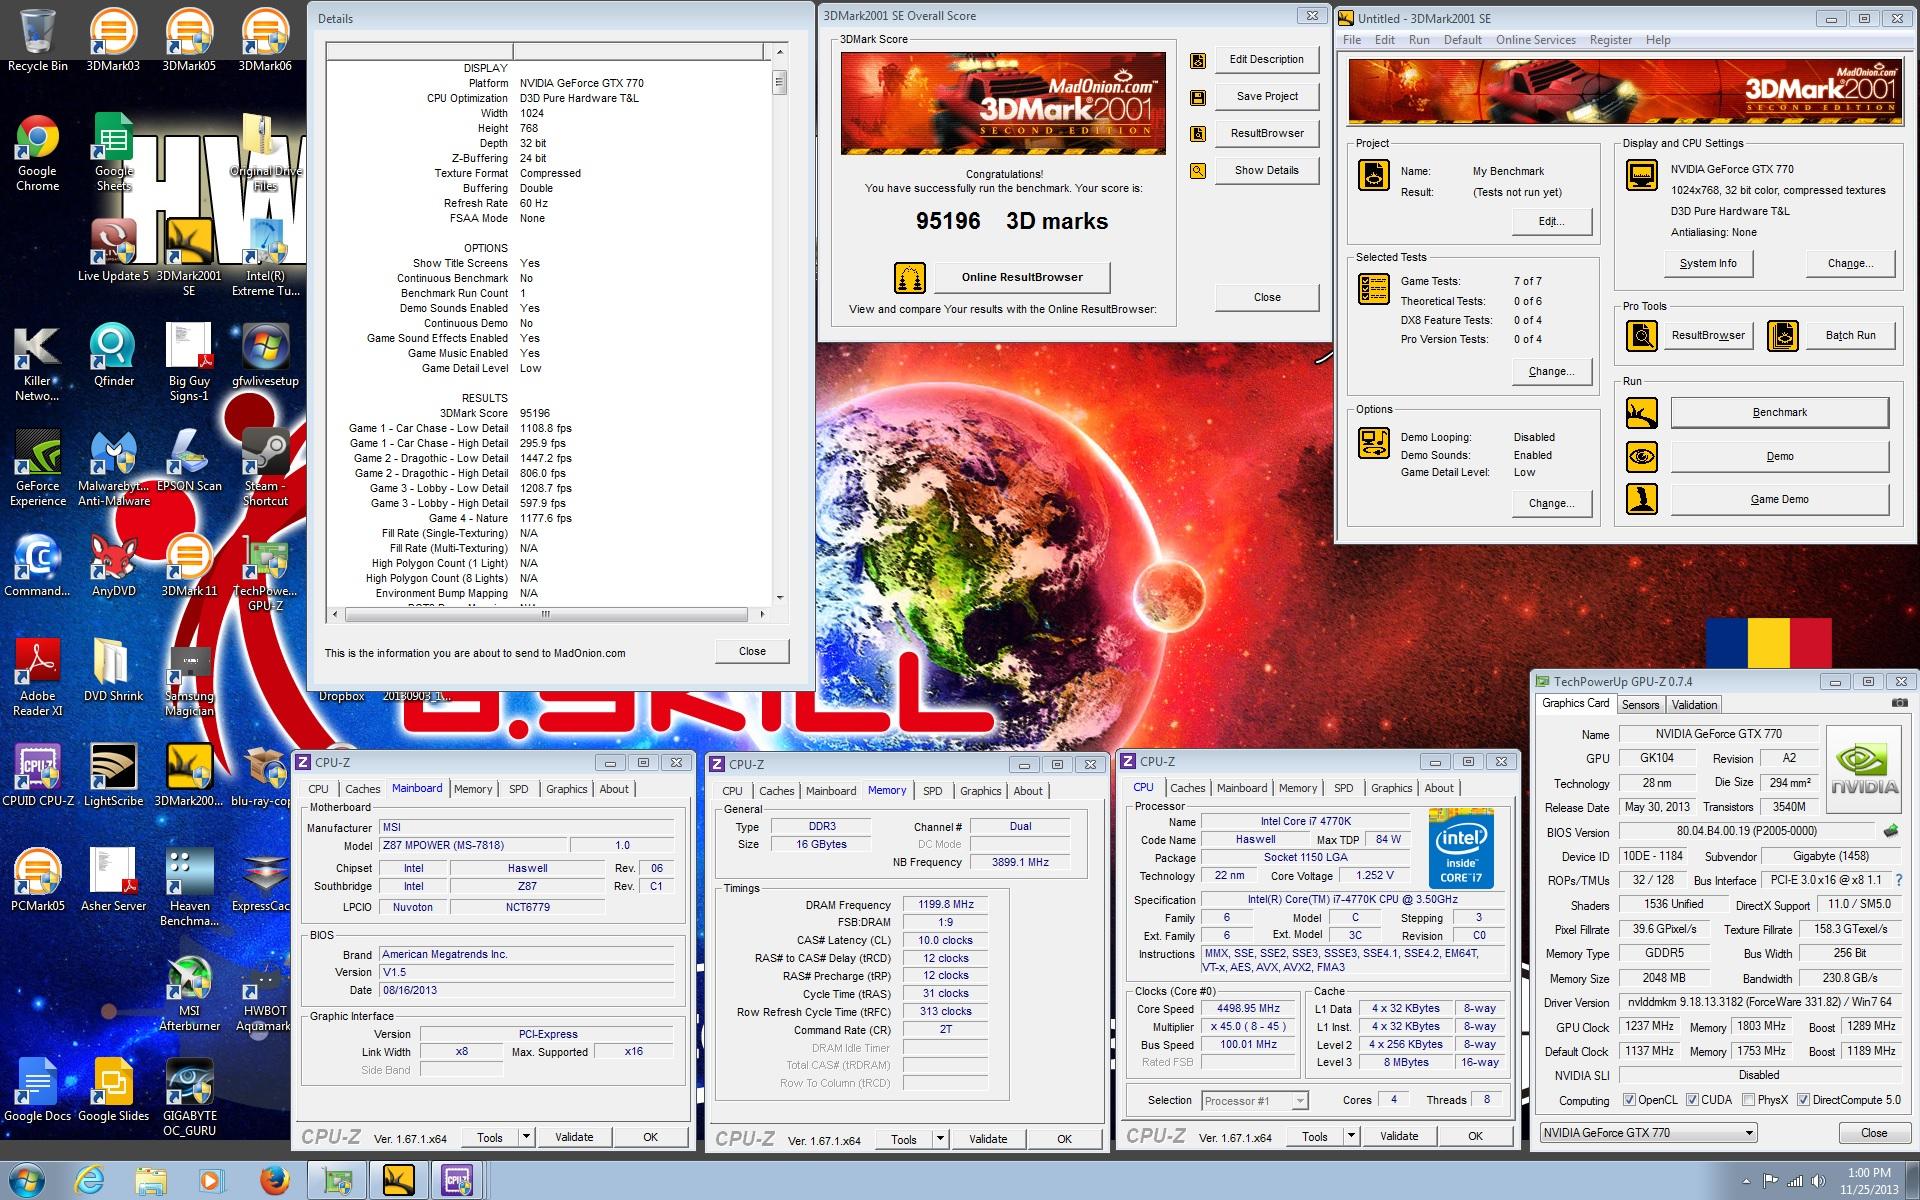Expand the Tools dropdown arrow in the CPU CPU-Z window
Image resolution: width=1920 pixels, height=1200 pixels.
click(1351, 1136)
